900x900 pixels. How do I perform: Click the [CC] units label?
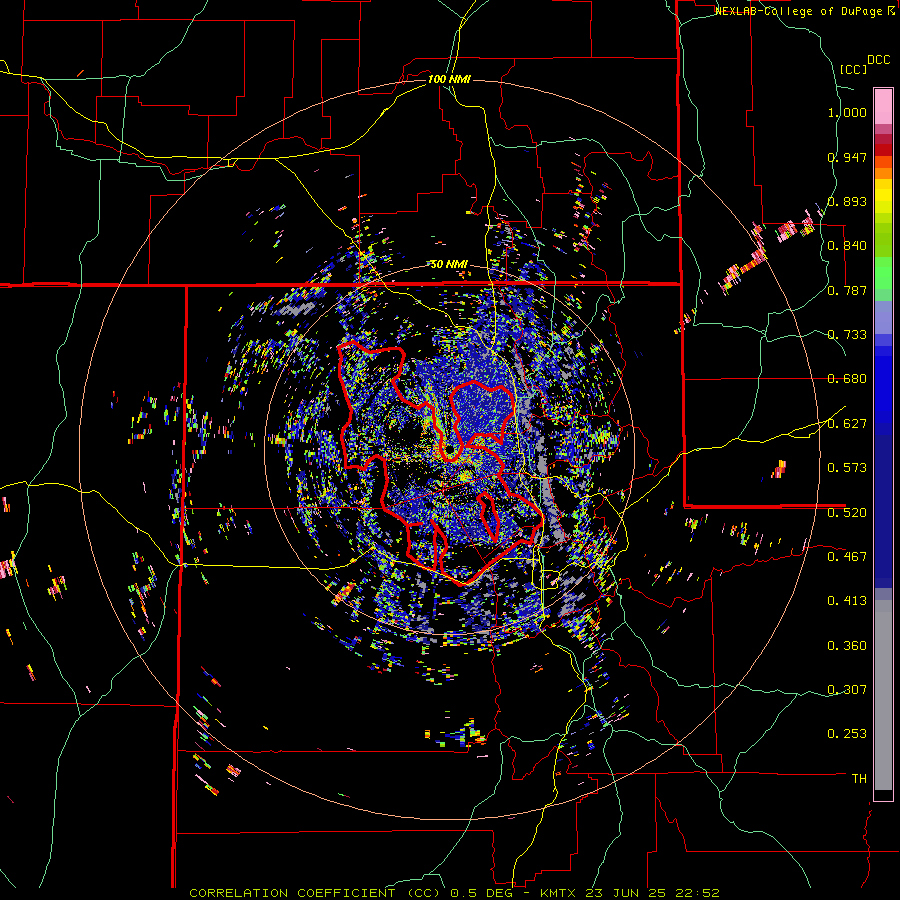[854, 69]
